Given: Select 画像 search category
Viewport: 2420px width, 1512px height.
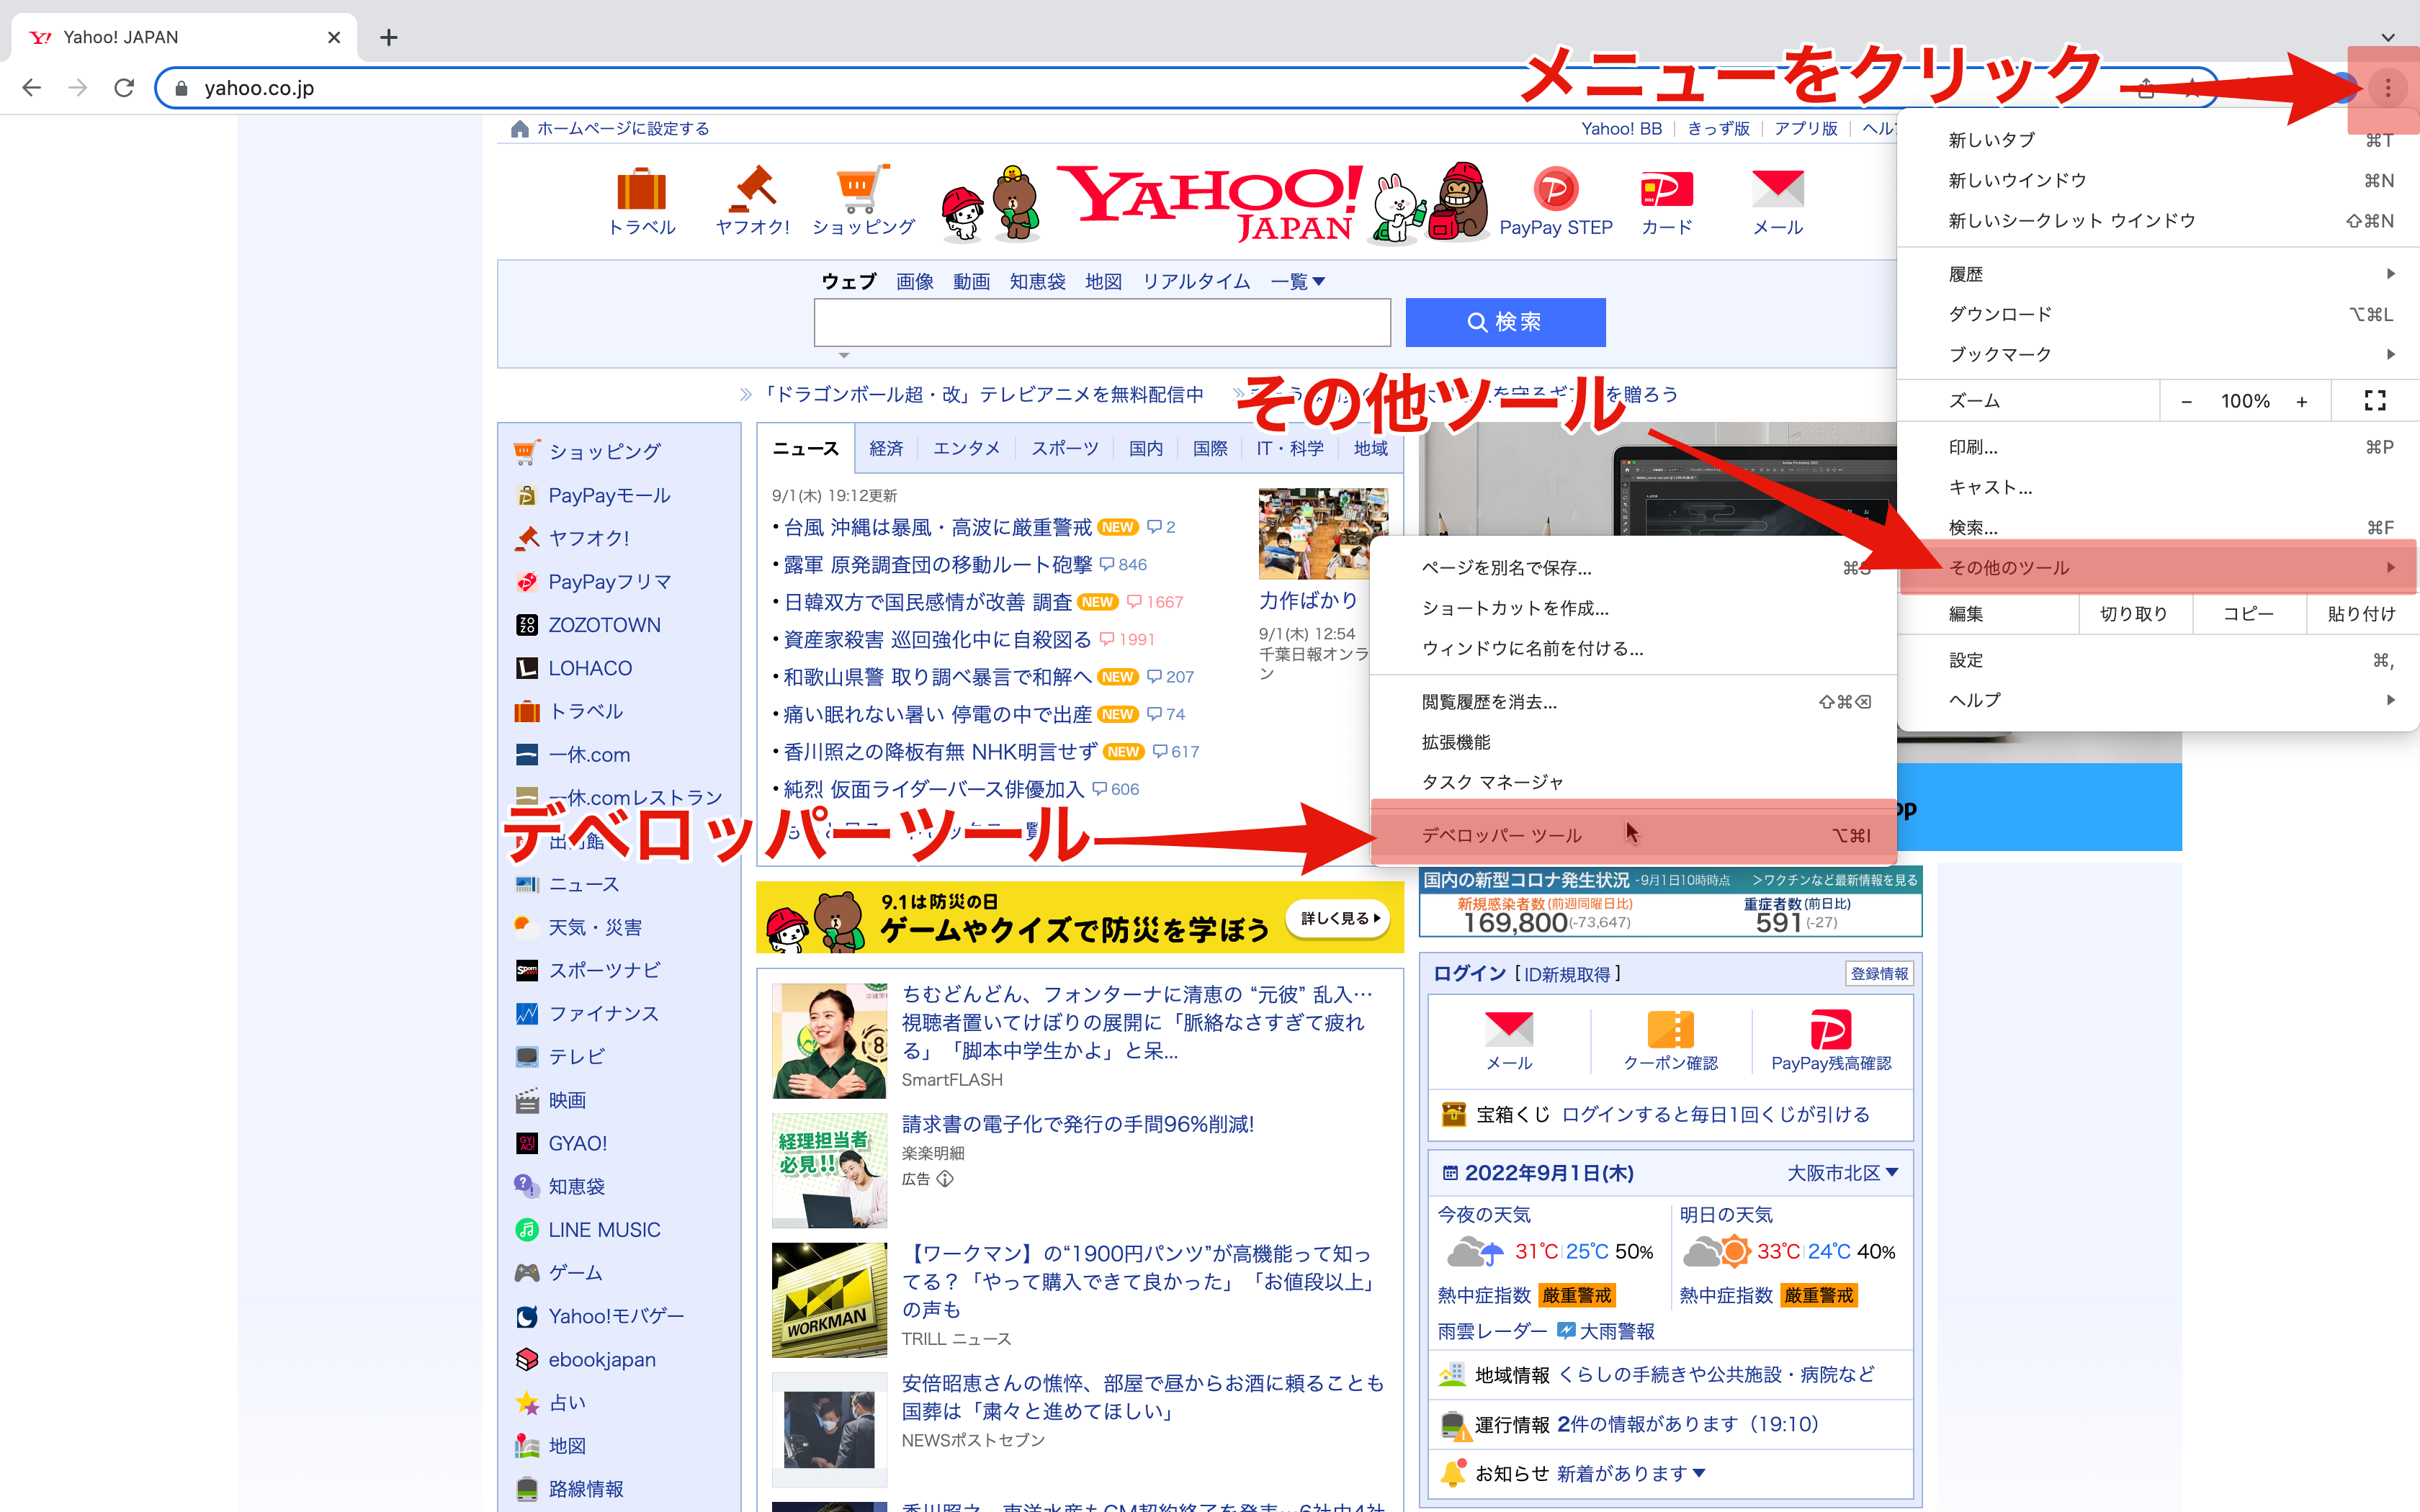Looking at the screenshot, I should (914, 282).
